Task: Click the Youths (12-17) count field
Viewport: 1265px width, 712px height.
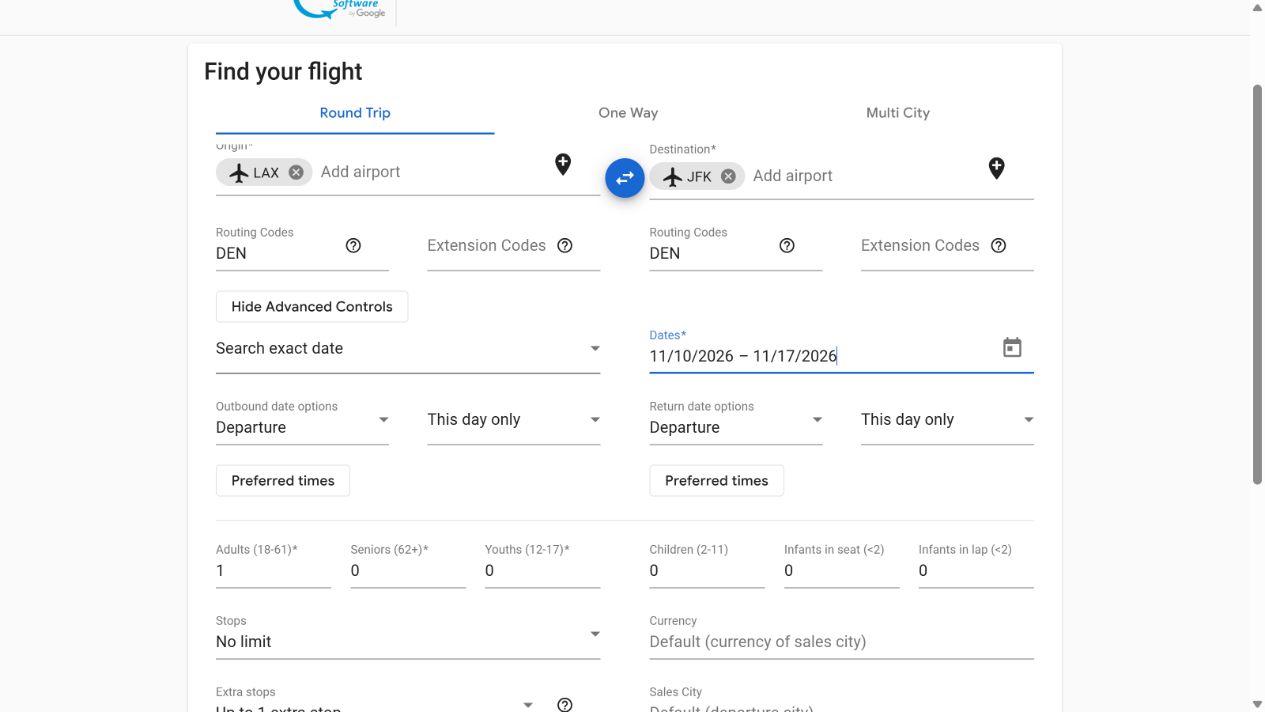Action: coord(542,570)
